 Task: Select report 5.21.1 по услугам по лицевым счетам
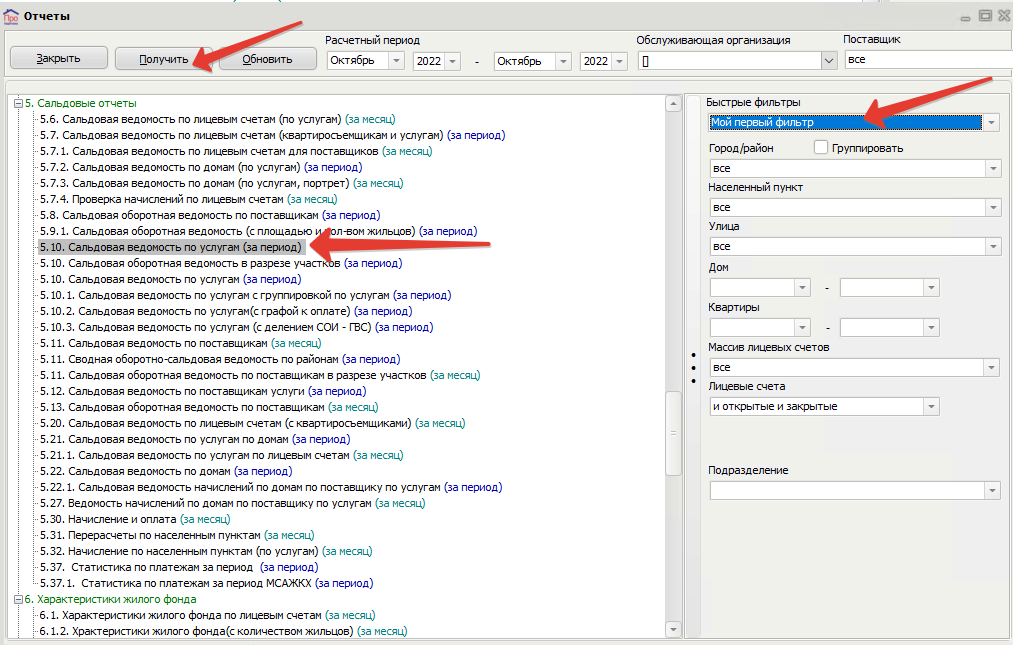(x=221, y=455)
